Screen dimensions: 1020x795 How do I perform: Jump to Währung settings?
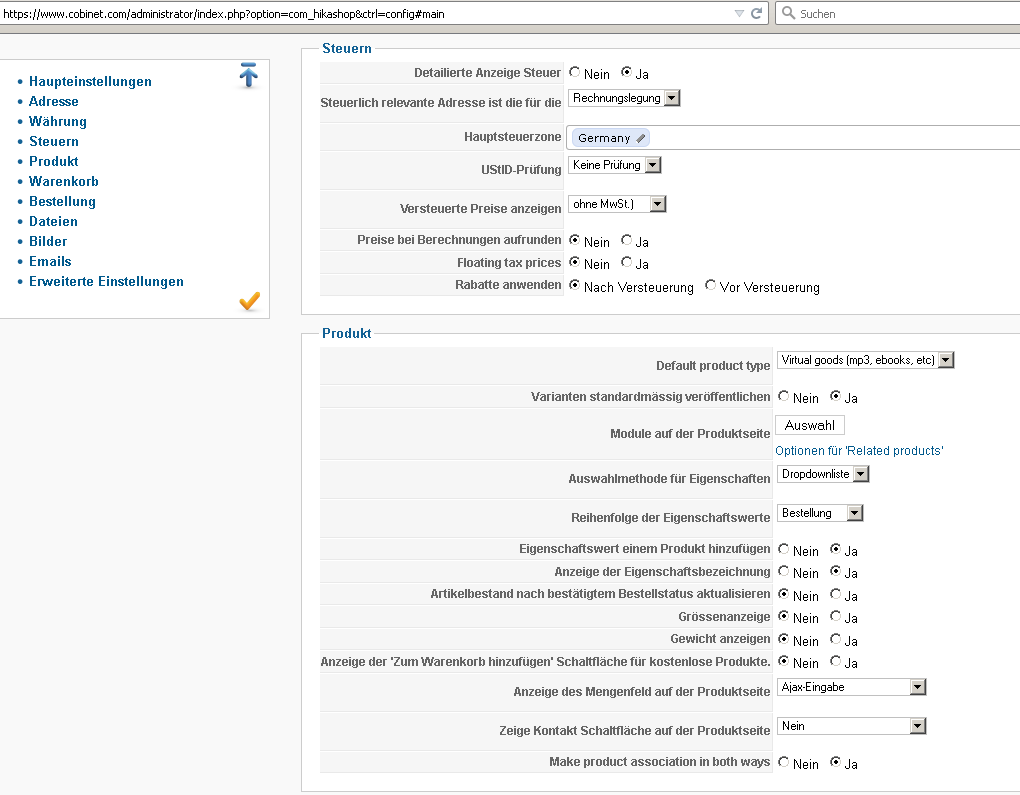click(x=57, y=122)
